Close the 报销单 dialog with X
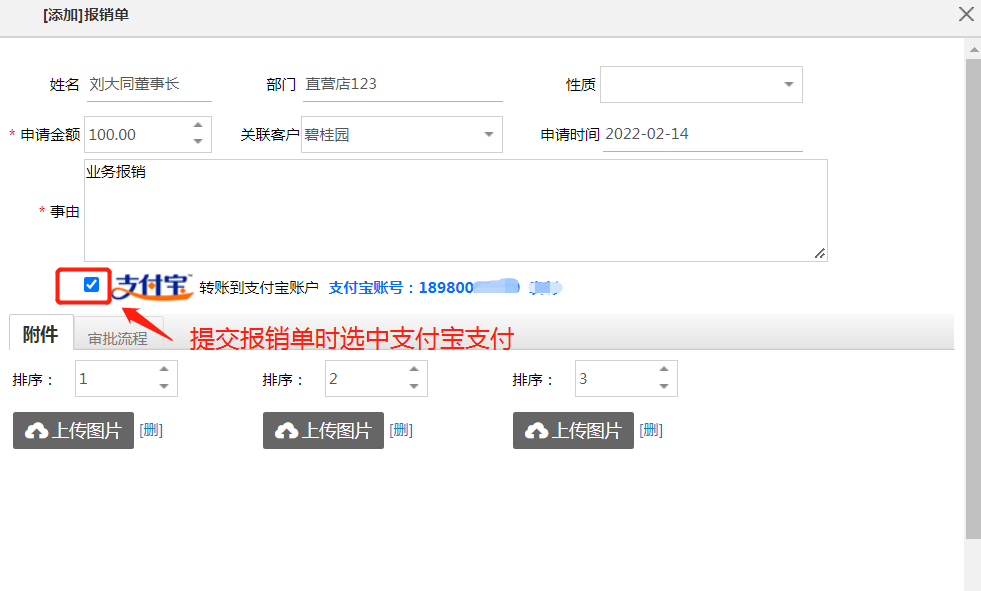Screen dimensions: 981x591 pos(966,14)
